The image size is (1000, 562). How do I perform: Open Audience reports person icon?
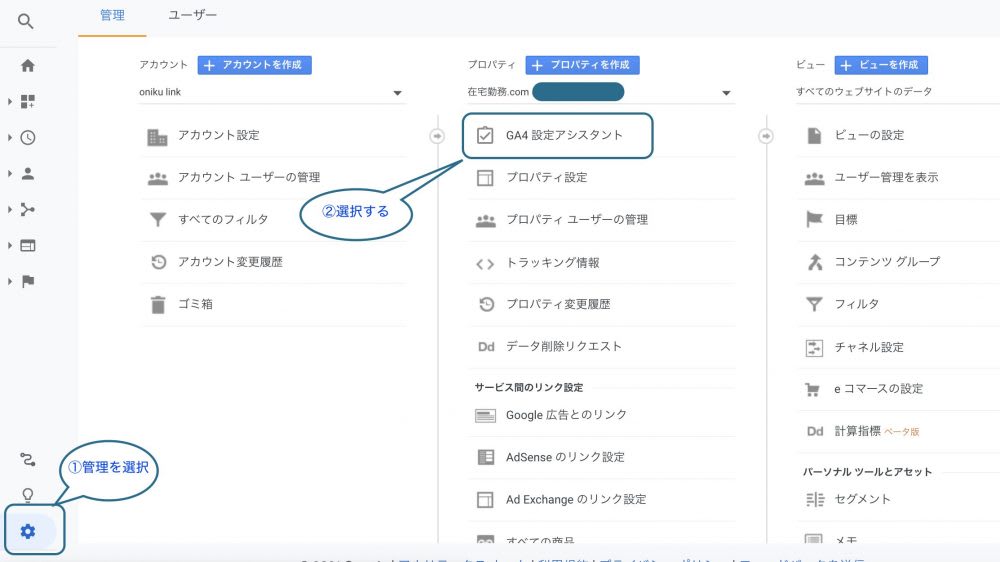click(27, 174)
